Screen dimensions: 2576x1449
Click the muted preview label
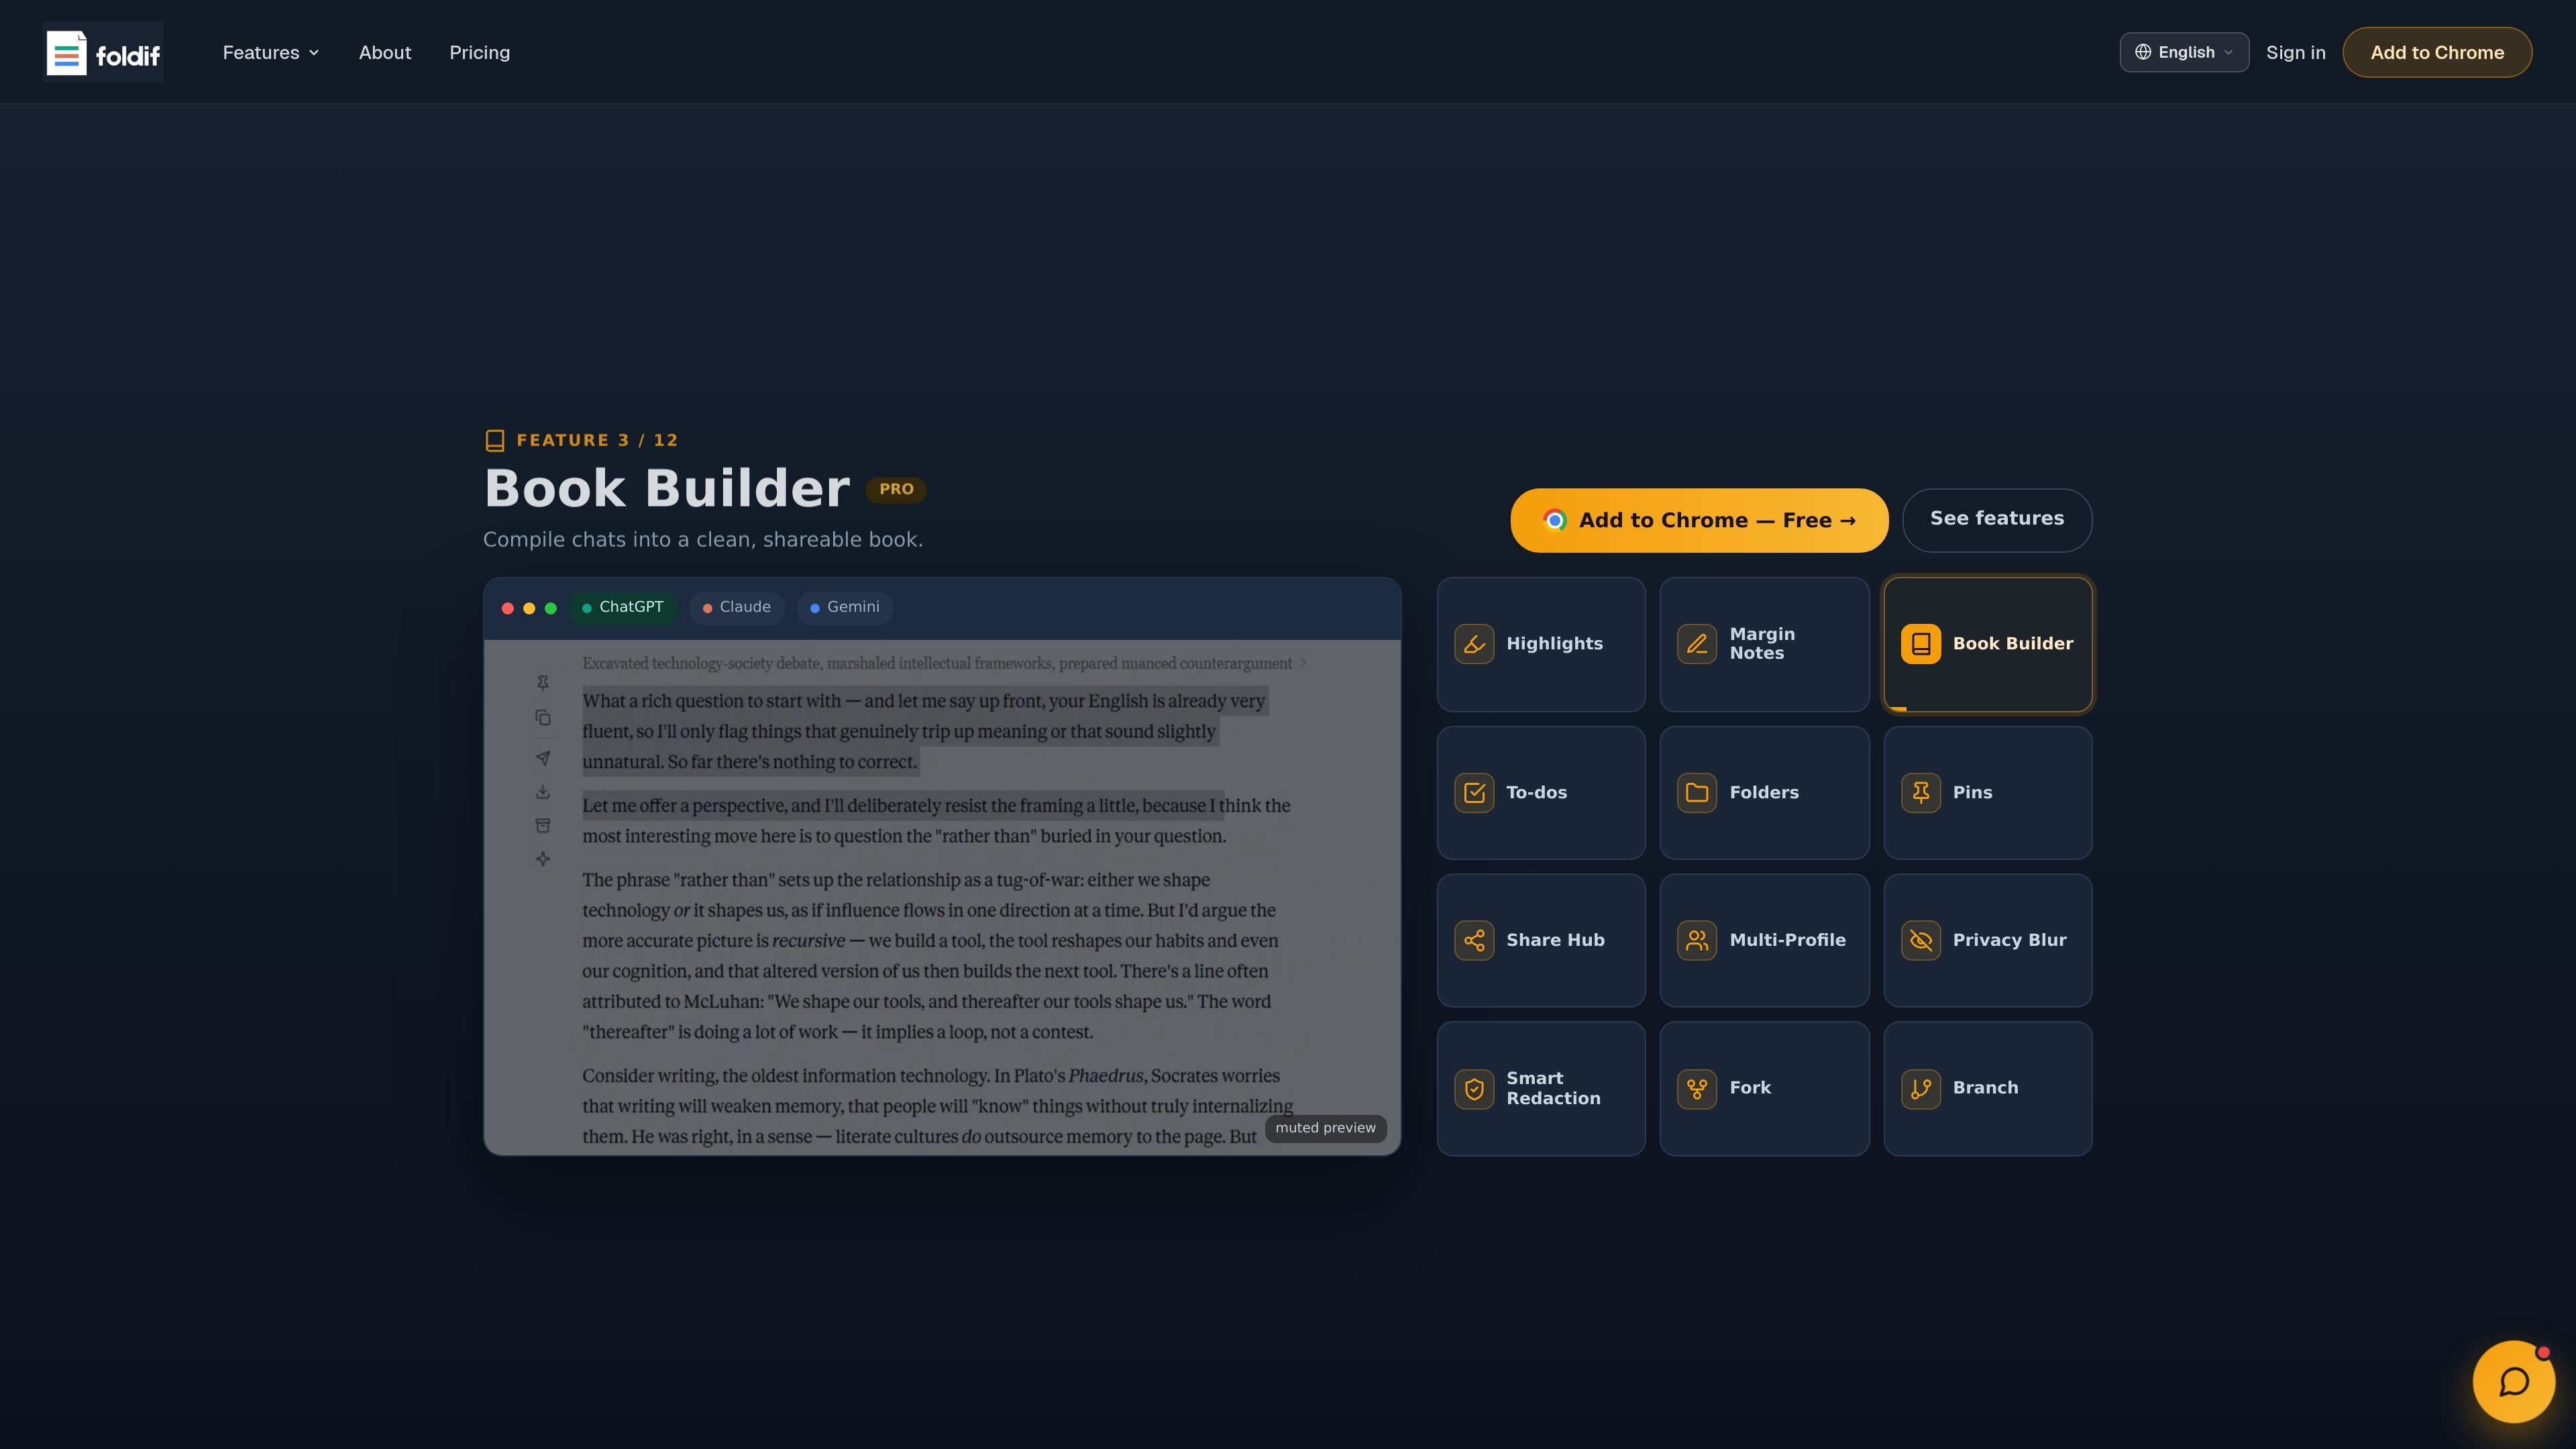[x=1325, y=1128]
